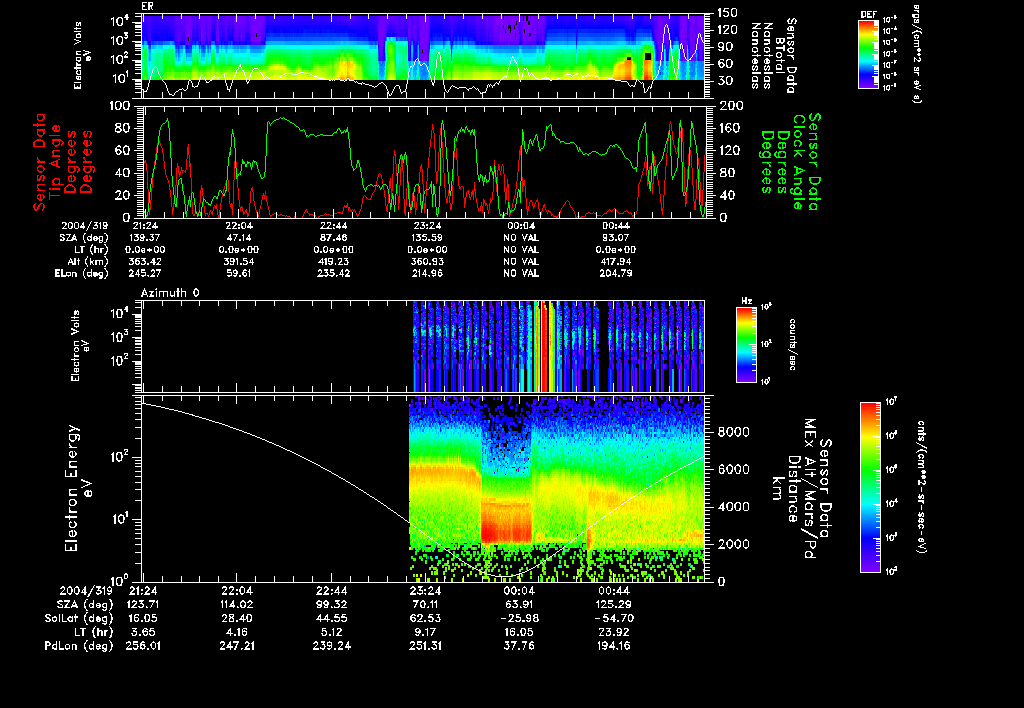This screenshot has width=1024, height=708.
Task: Click the PdLon value 251.31
Action: click(x=425, y=645)
